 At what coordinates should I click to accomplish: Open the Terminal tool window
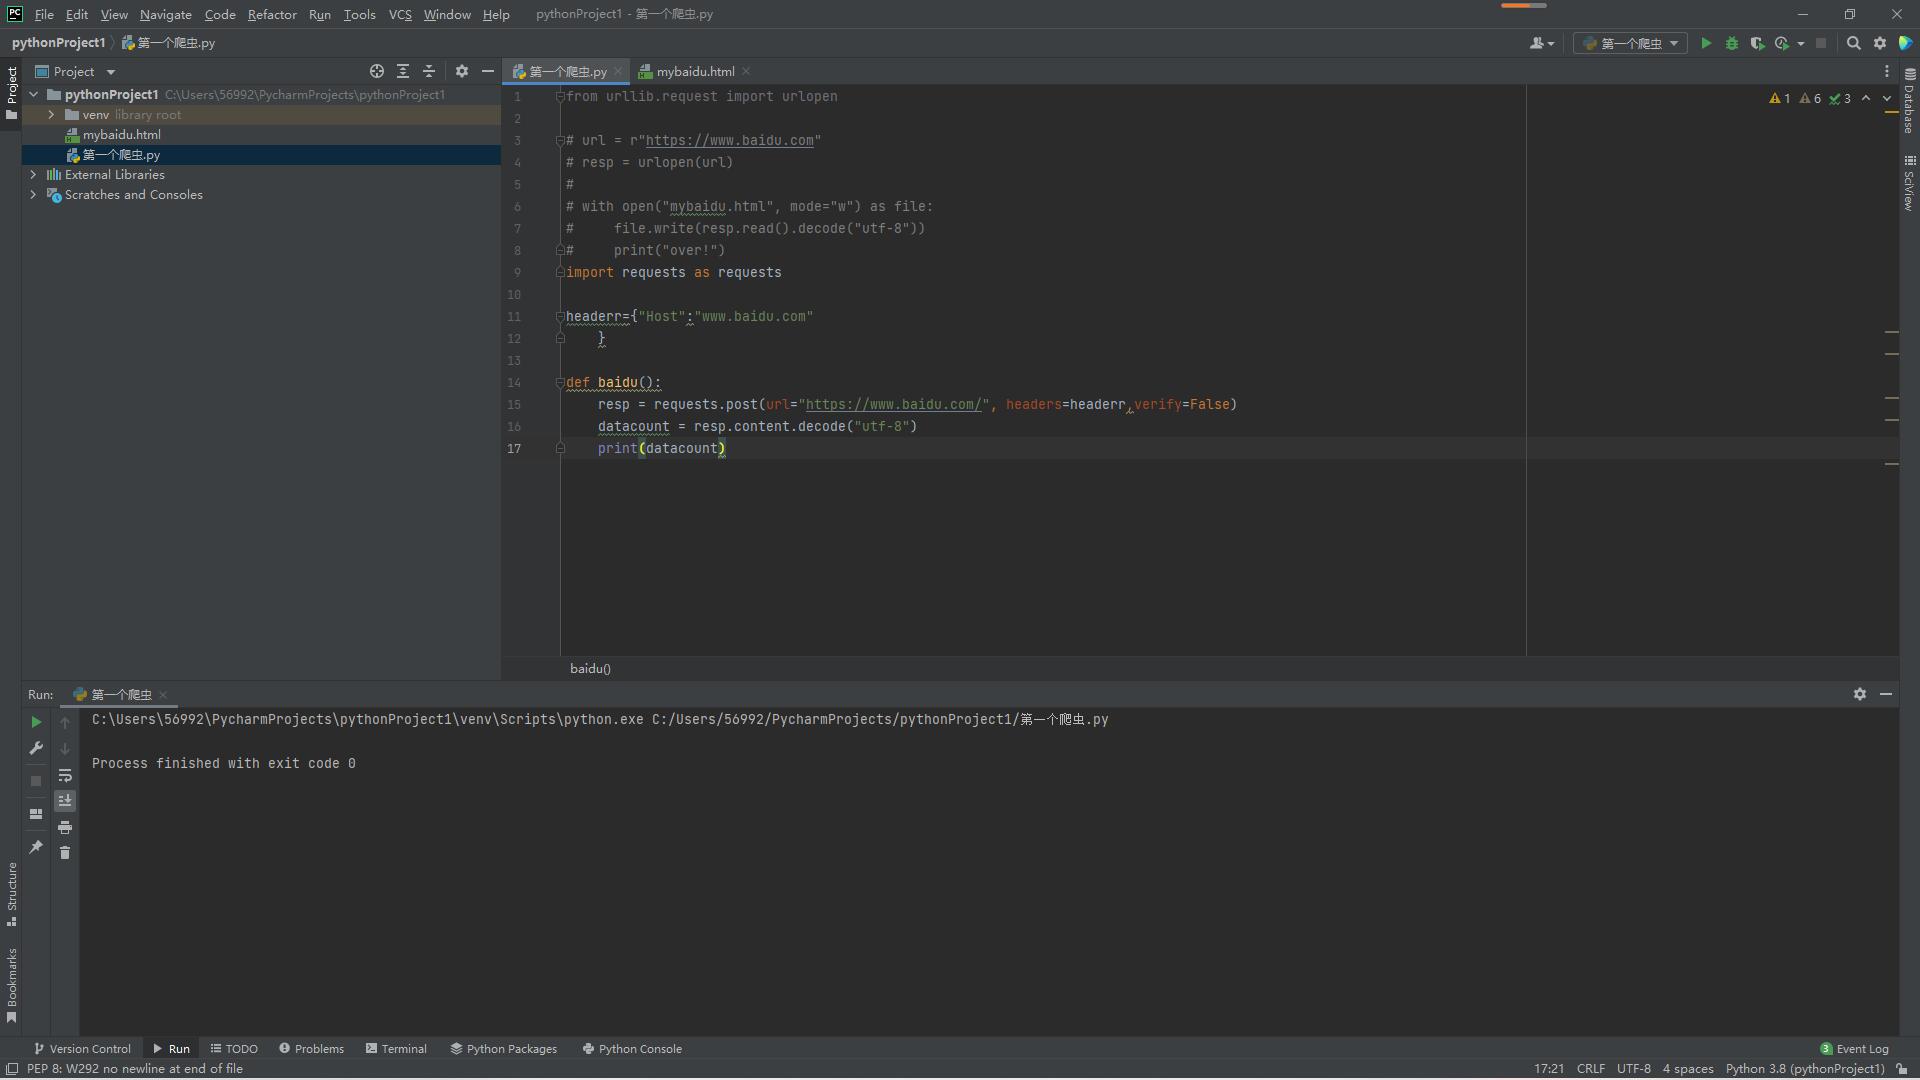[396, 1049]
